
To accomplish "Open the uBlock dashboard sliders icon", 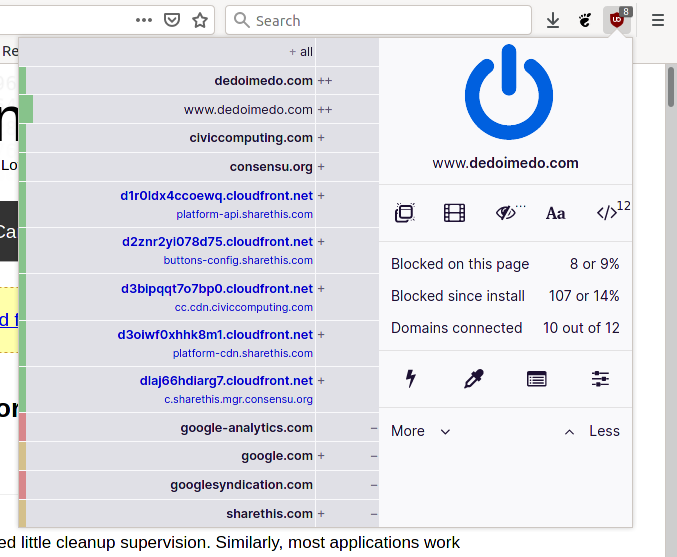I will [x=600, y=379].
